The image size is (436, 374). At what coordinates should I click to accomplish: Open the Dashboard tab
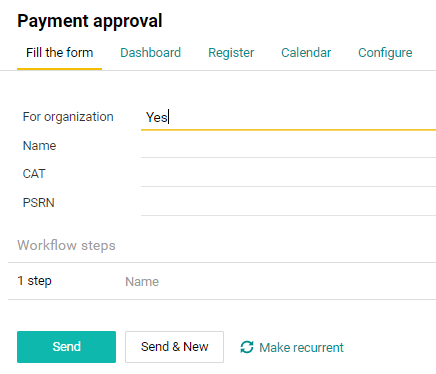coord(151,53)
